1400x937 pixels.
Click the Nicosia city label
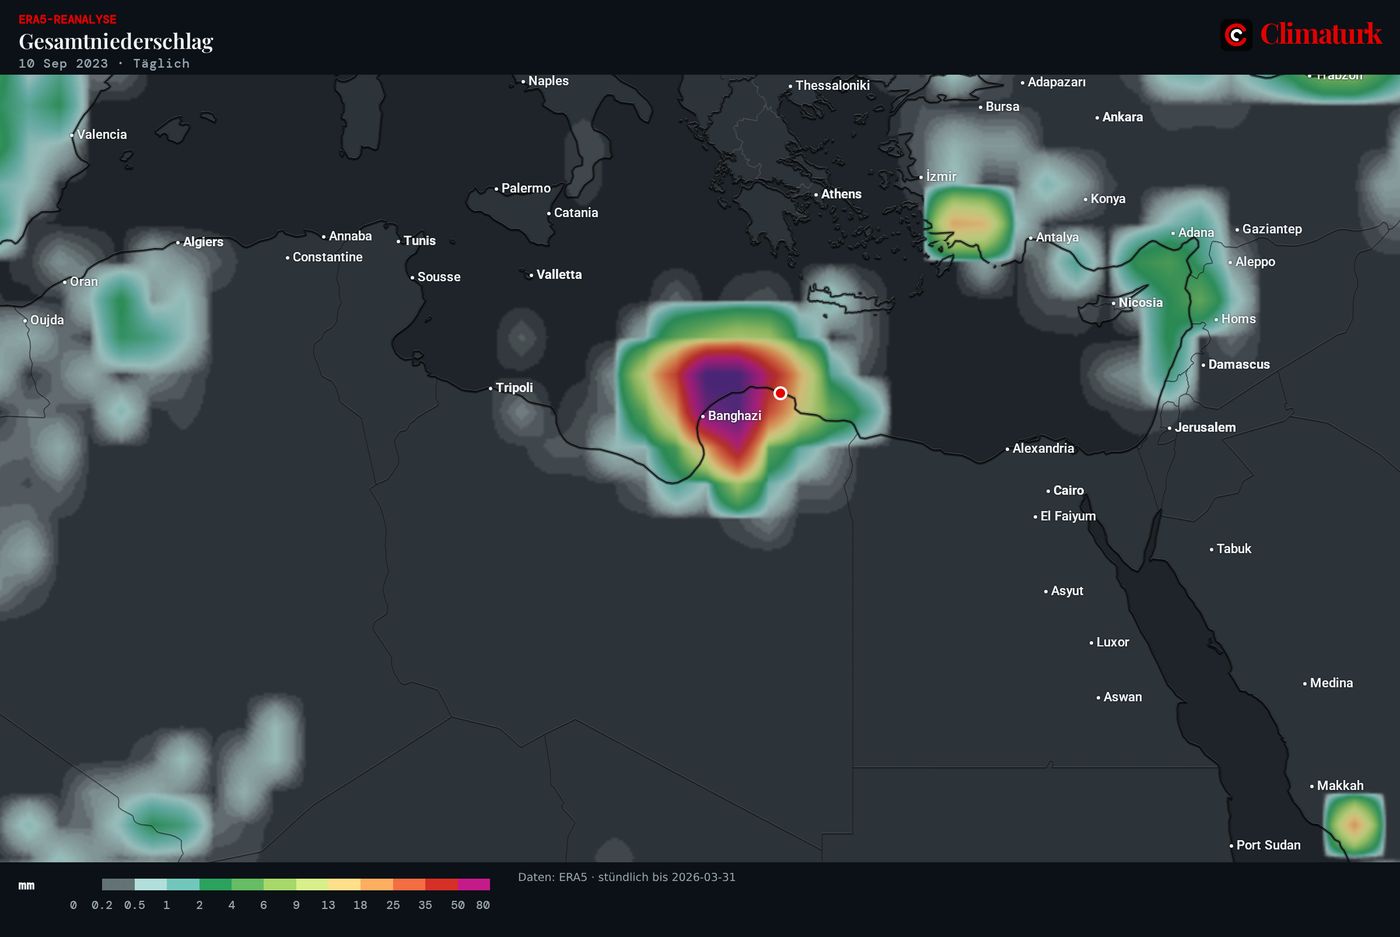click(1140, 303)
